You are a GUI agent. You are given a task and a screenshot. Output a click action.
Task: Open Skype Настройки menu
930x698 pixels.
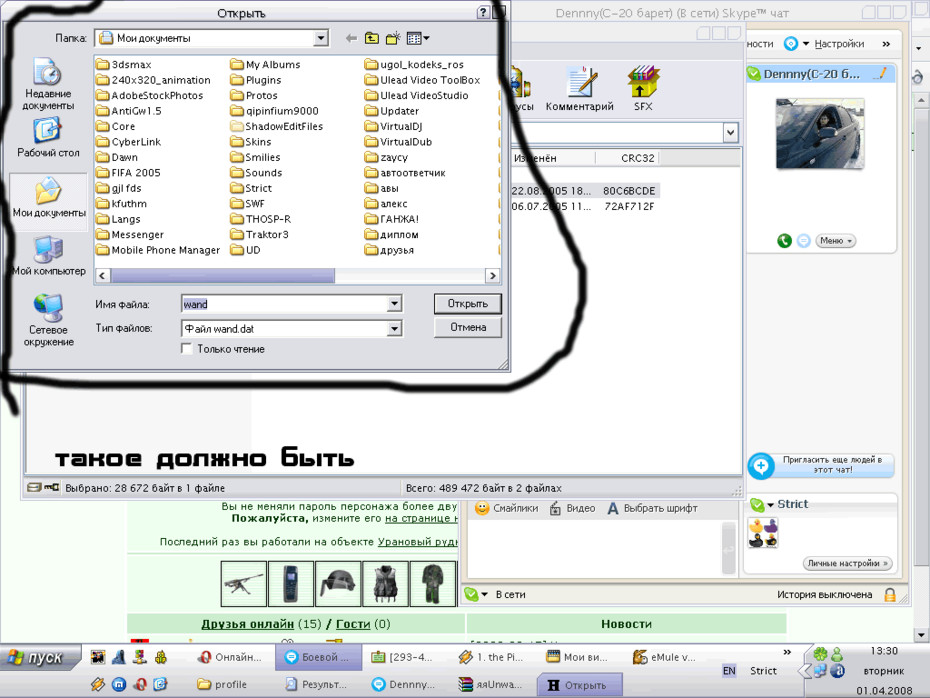(x=839, y=44)
